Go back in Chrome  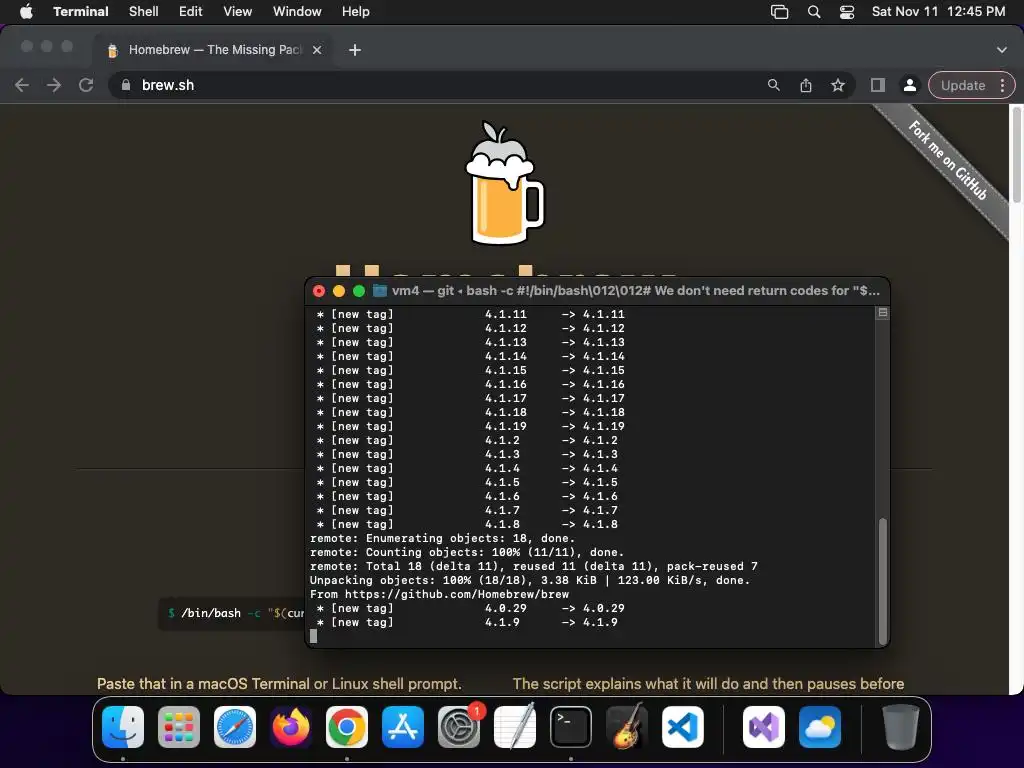pyautogui.click(x=22, y=86)
